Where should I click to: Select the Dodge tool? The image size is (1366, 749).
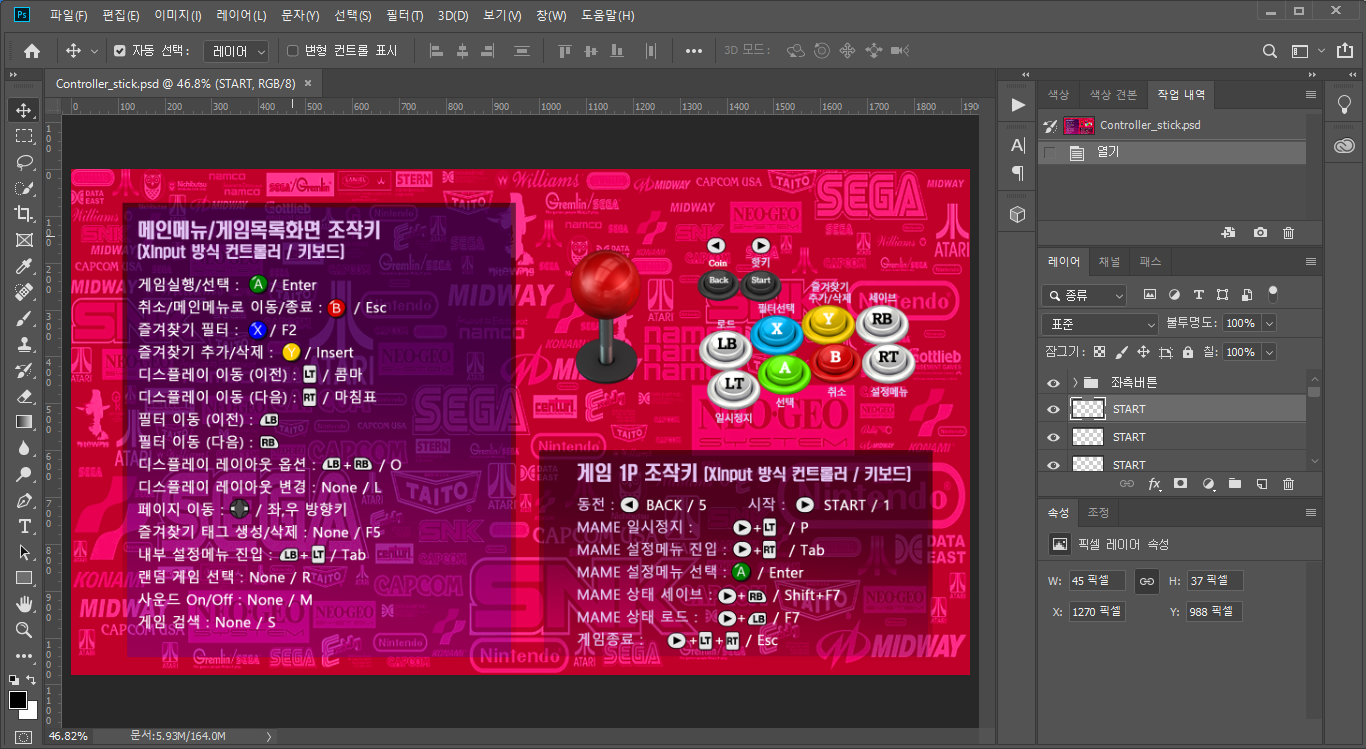coord(24,474)
